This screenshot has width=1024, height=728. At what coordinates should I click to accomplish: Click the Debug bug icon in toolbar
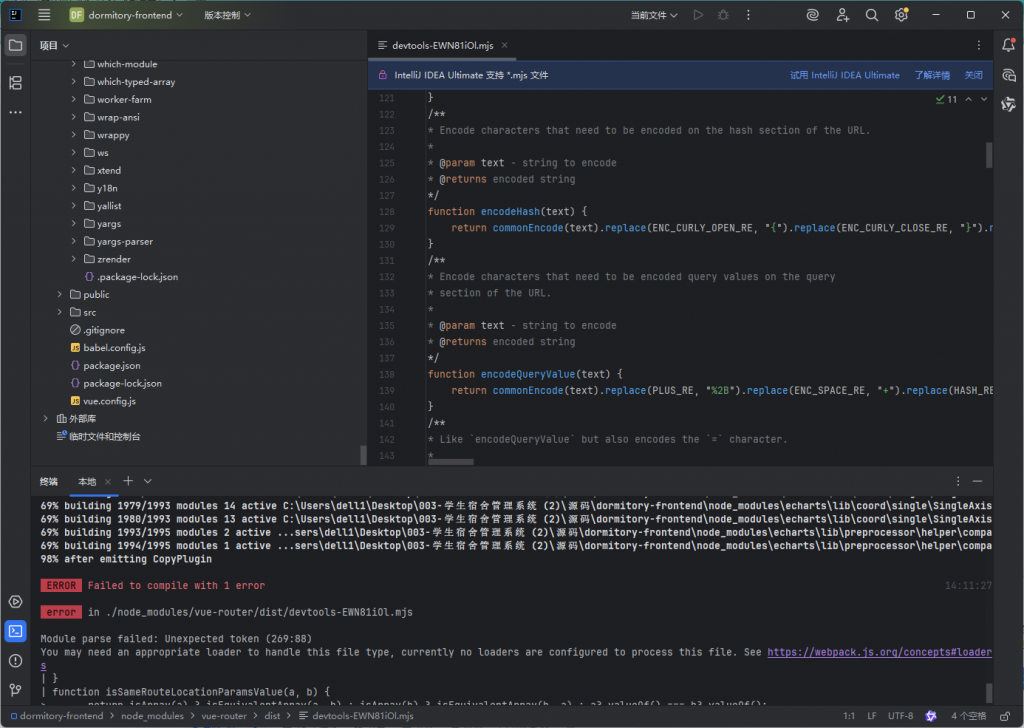tap(723, 15)
